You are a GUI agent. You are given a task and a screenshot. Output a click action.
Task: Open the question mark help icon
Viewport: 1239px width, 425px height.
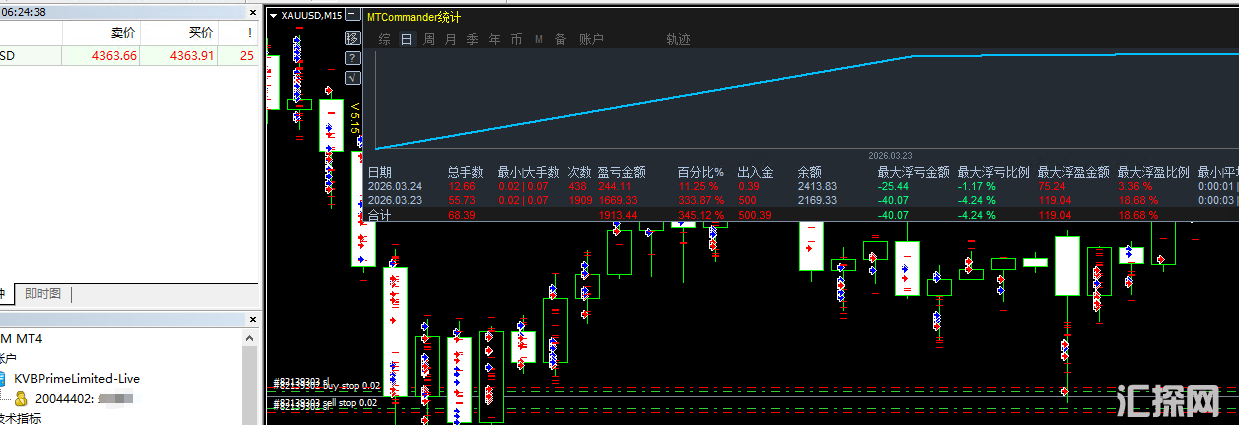point(351,57)
